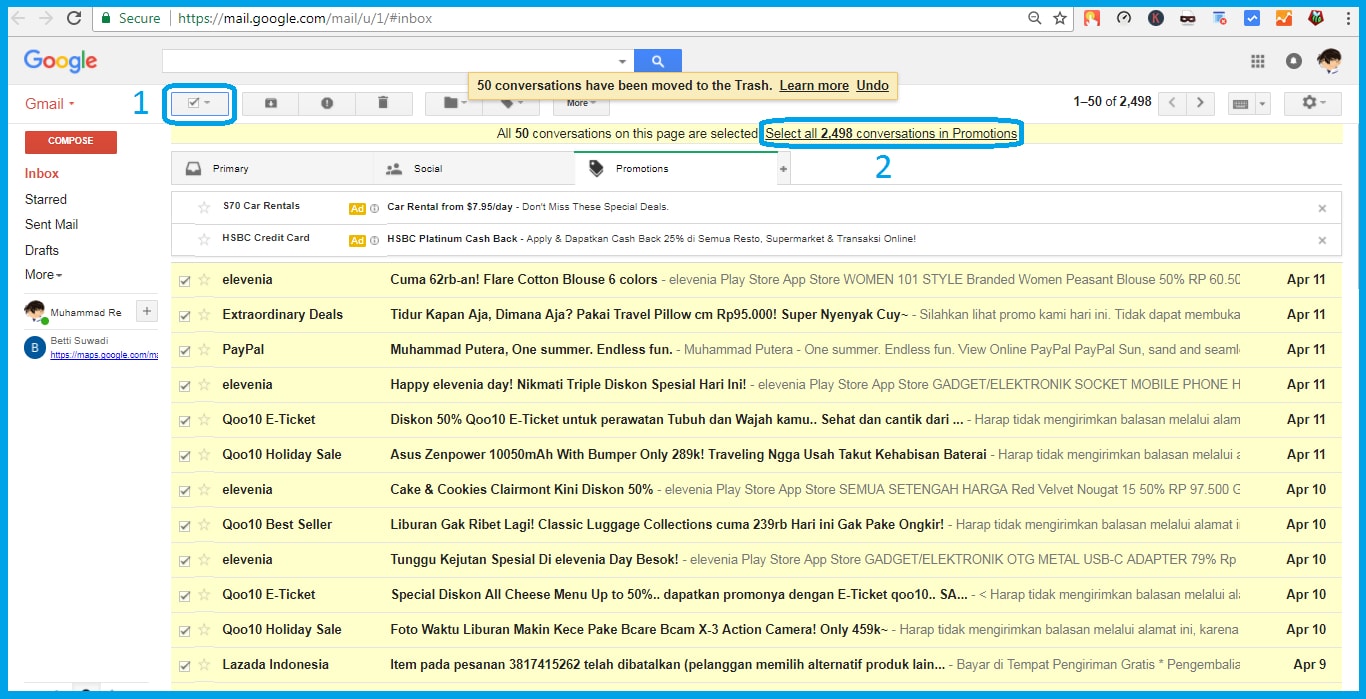
Task: Open the Gmail product switcher dropdown
Action: point(50,104)
